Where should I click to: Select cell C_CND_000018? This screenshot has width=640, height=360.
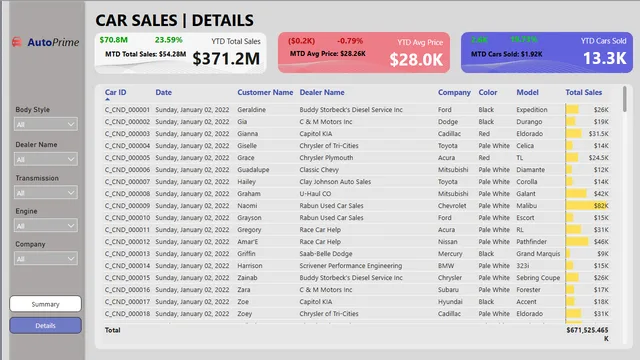(127, 314)
